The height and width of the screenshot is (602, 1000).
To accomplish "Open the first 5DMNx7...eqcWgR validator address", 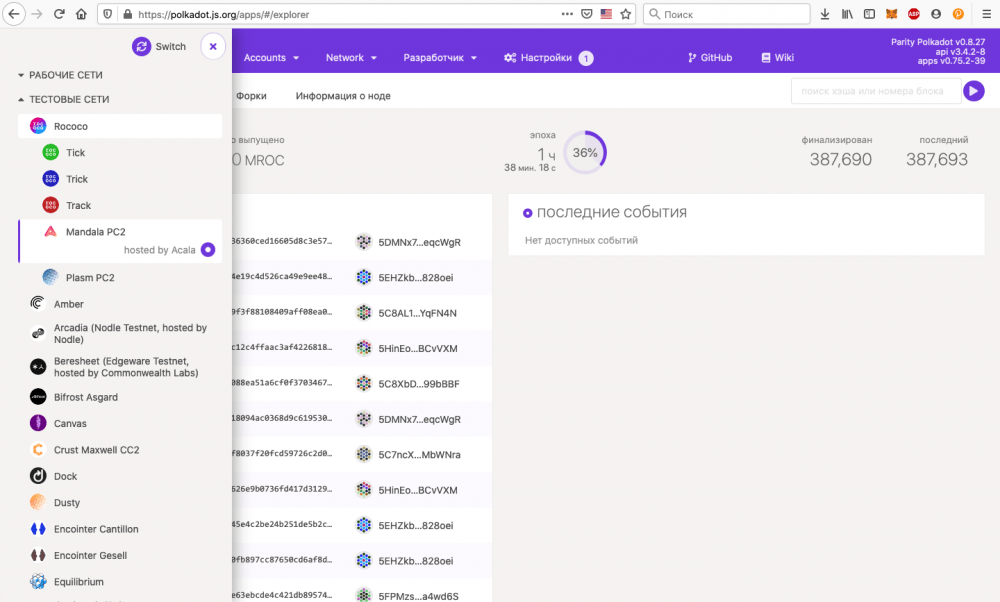I will [419, 242].
